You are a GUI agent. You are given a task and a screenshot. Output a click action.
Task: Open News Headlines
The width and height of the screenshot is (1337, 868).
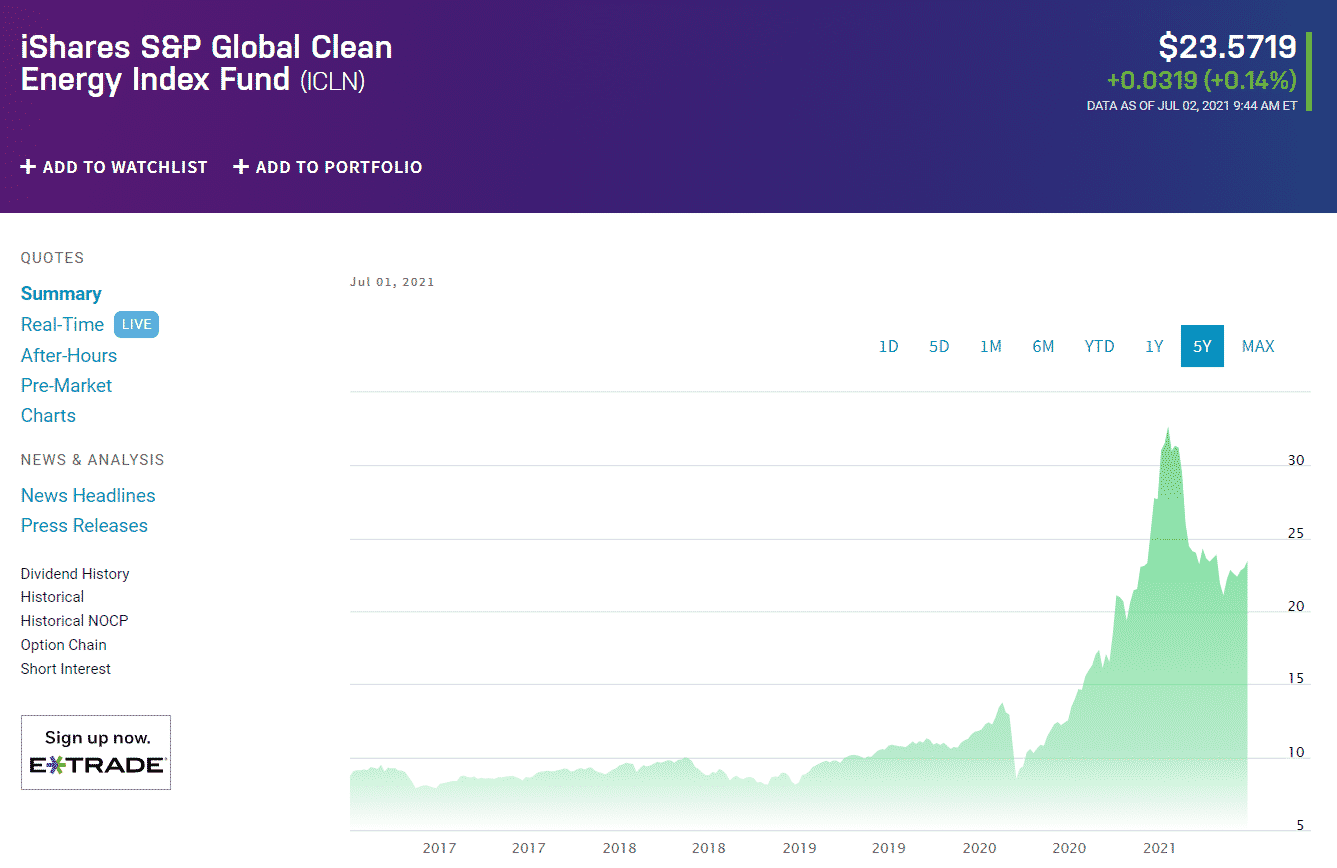88,495
